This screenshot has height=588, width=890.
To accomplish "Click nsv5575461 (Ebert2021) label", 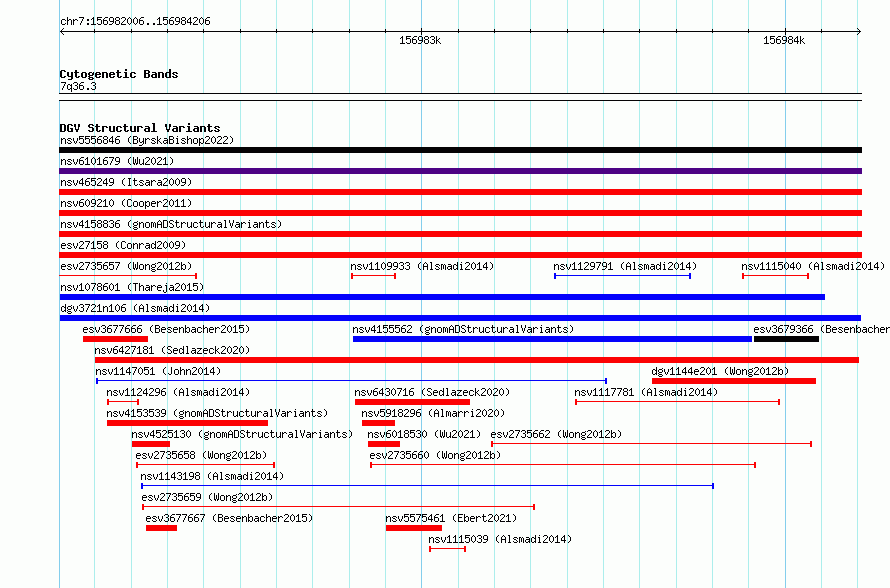I will click(x=451, y=518).
